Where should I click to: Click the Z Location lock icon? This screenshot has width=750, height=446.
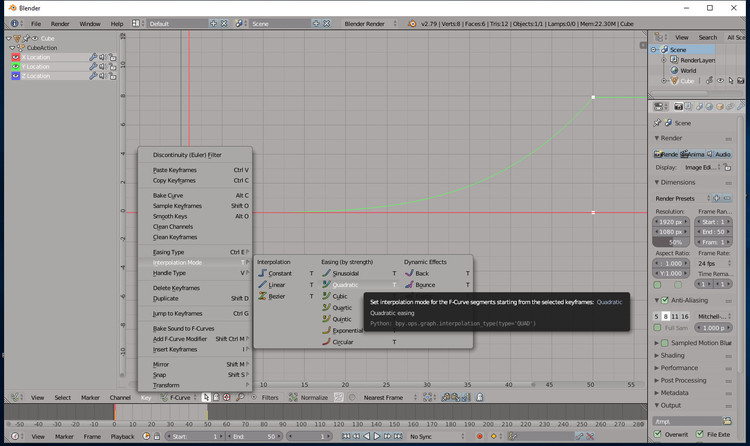112,75
